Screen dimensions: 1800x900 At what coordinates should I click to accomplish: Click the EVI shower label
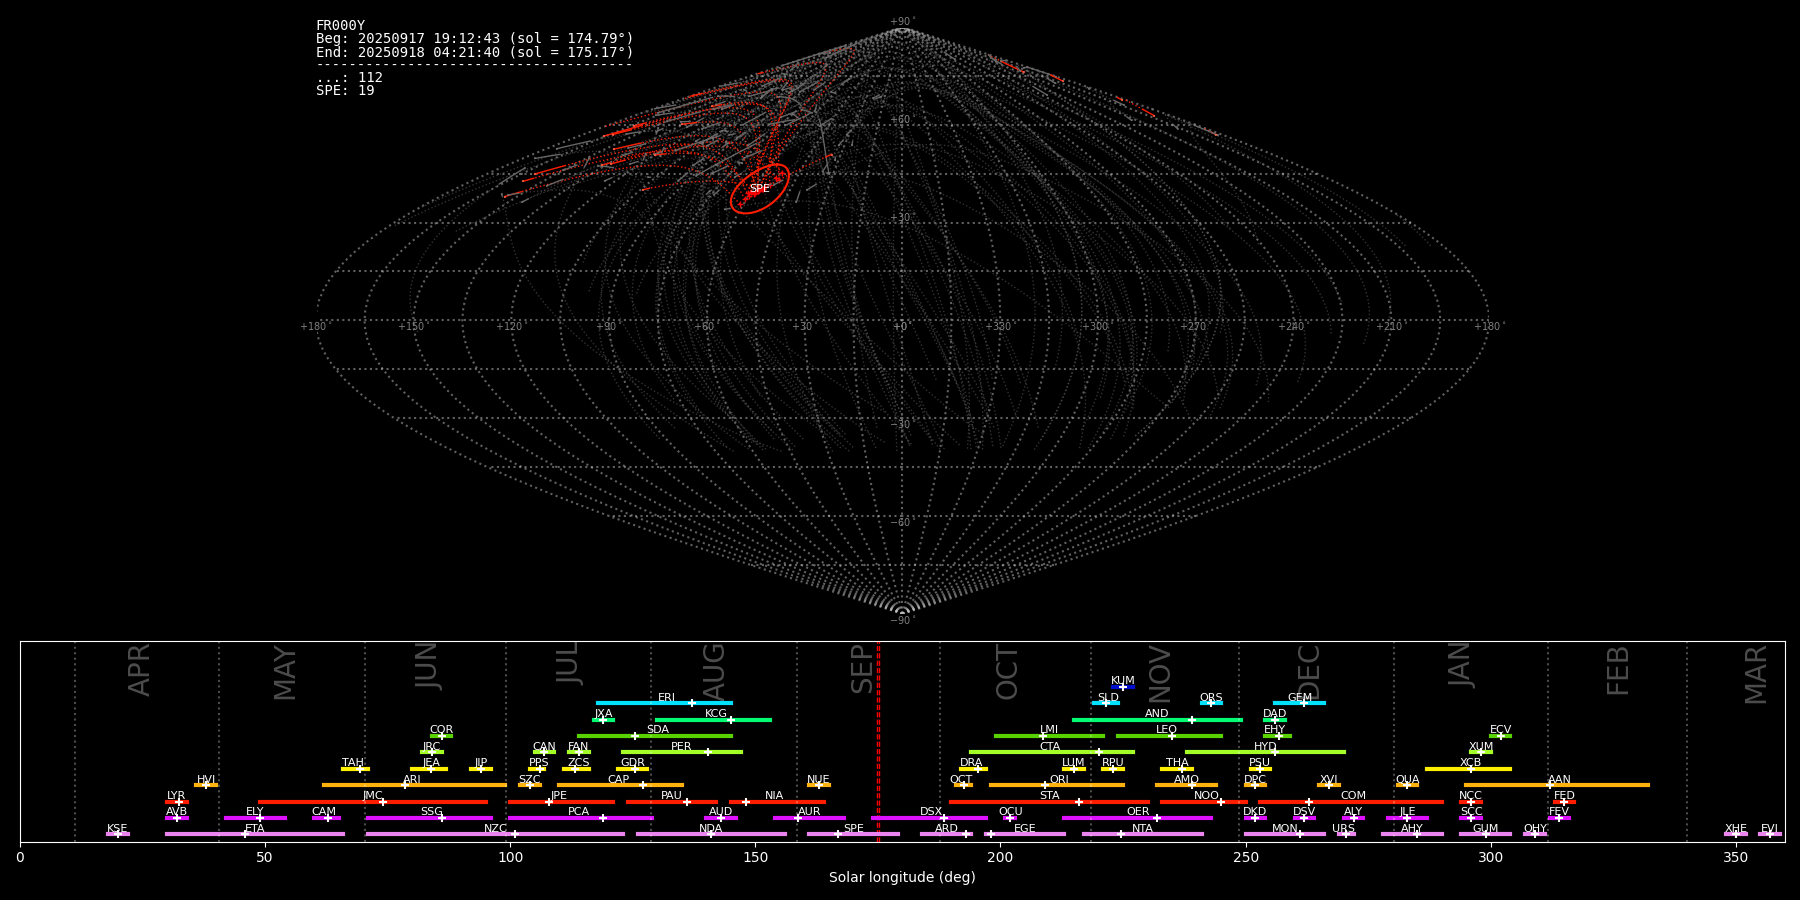1769,829
